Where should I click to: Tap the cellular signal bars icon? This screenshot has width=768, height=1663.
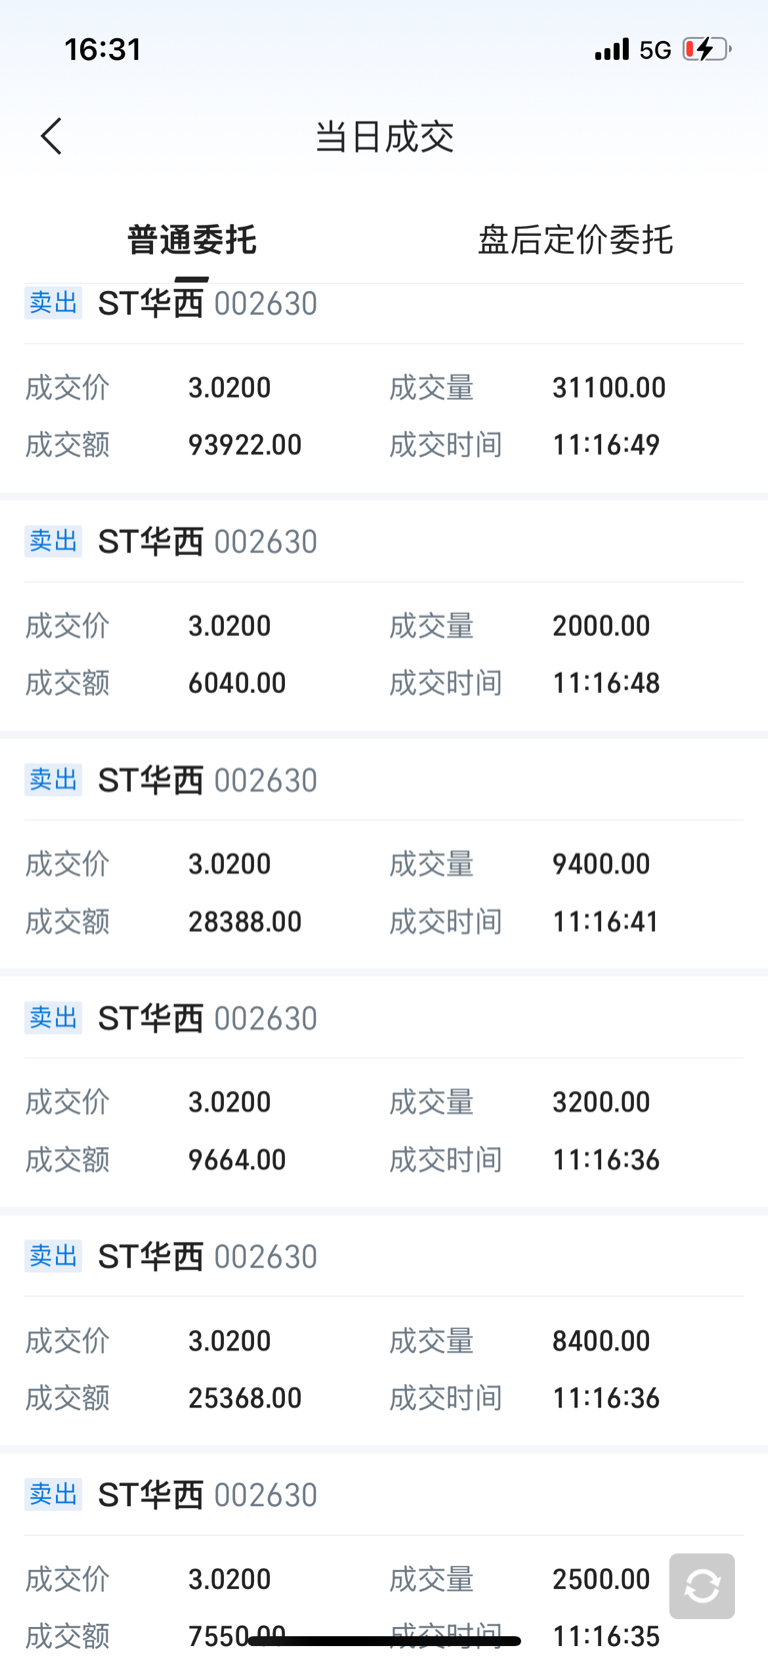[x=611, y=49]
